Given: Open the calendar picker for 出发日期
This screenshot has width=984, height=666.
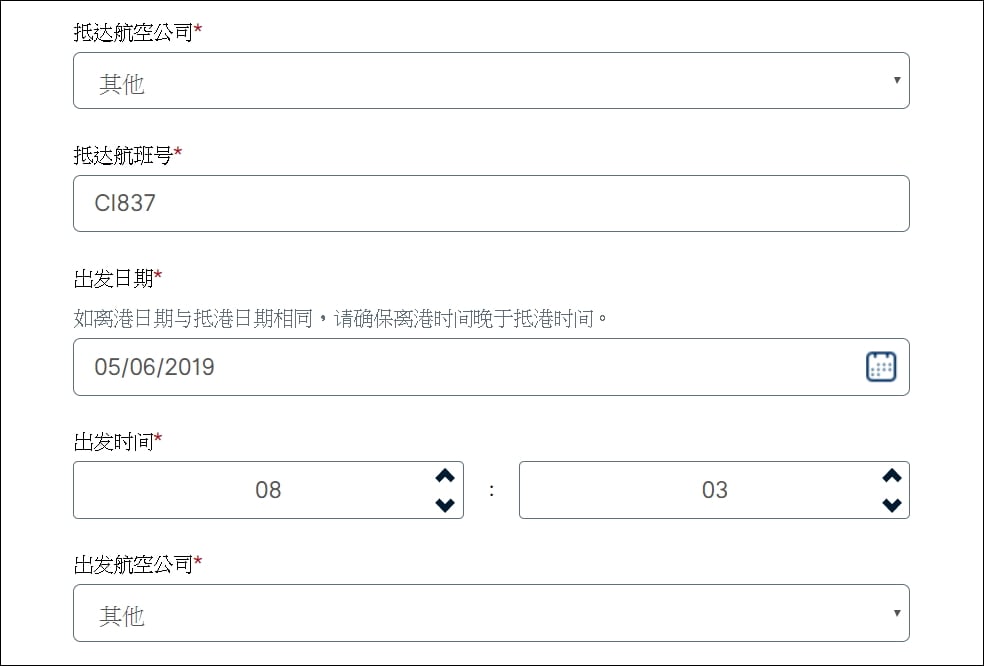Looking at the screenshot, I should point(881,367).
